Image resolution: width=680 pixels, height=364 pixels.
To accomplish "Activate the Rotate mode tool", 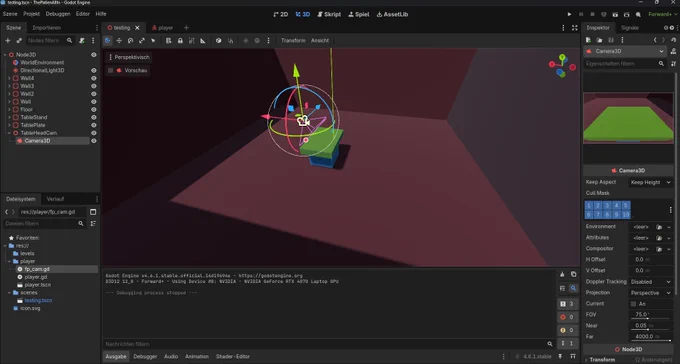I will [x=131, y=40].
